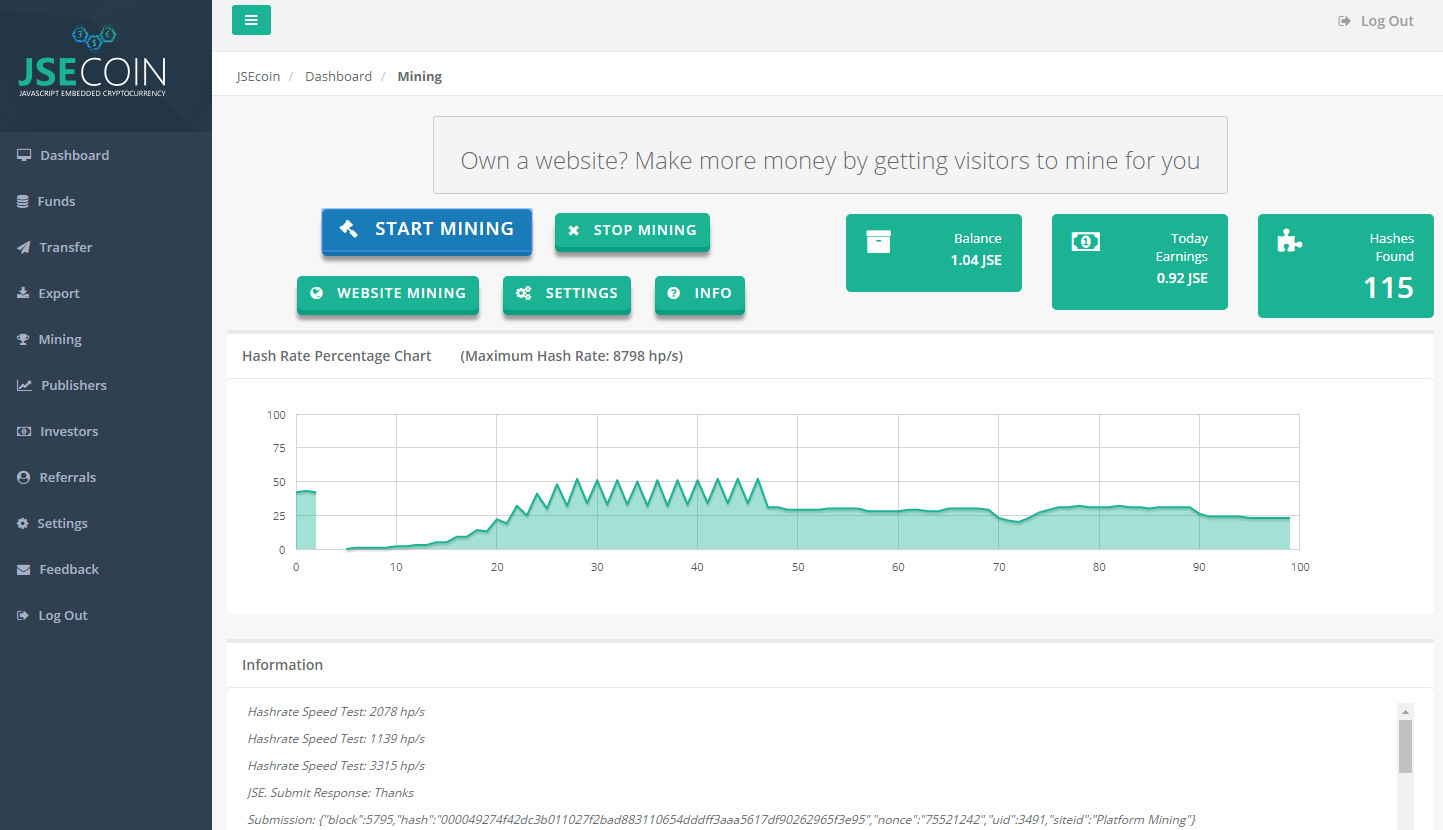Show mining Info button label

click(713, 293)
